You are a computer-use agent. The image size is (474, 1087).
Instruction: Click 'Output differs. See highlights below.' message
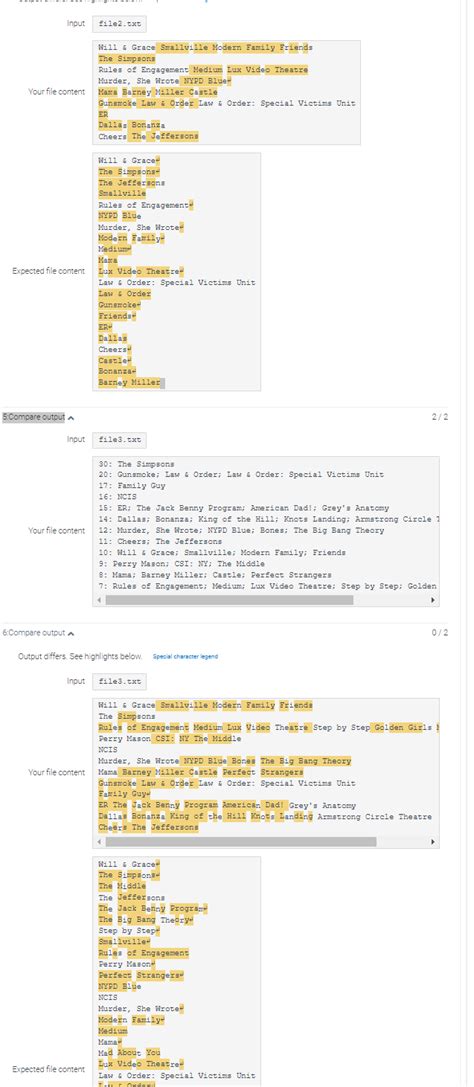[80, 656]
